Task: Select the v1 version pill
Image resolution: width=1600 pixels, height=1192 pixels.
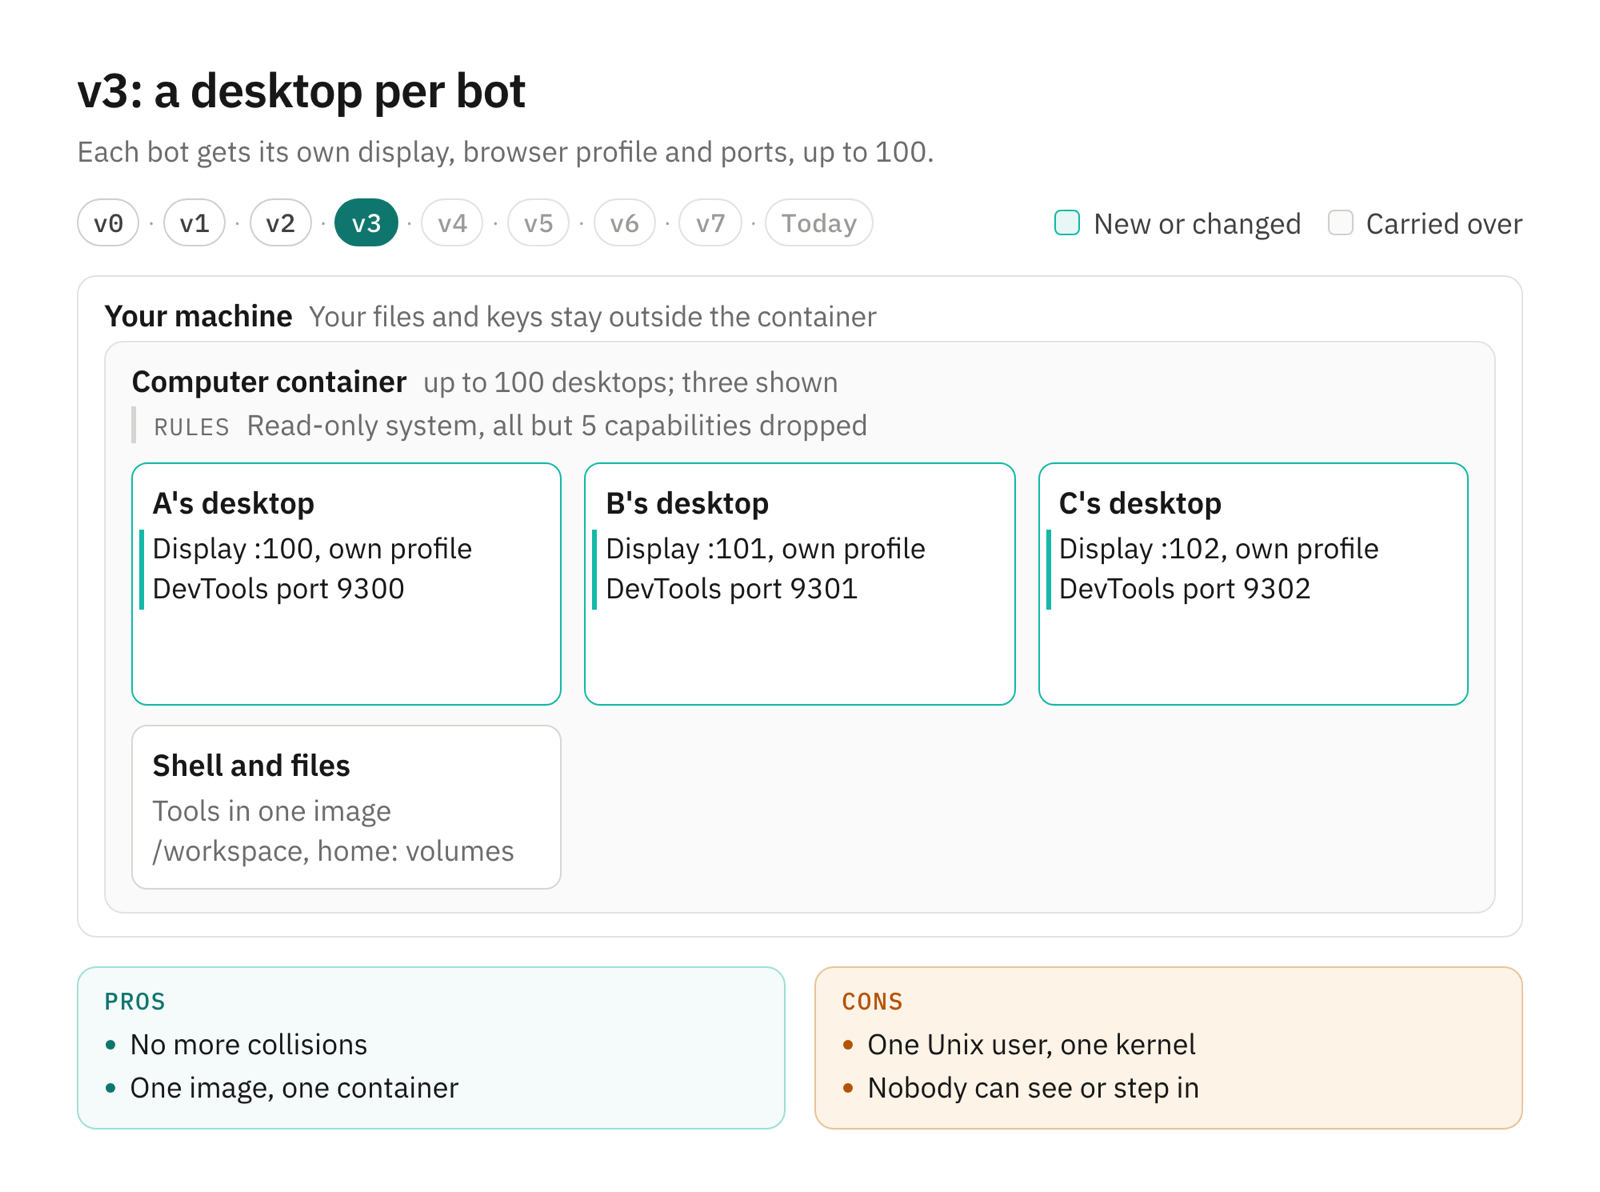Action: pos(194,223)
